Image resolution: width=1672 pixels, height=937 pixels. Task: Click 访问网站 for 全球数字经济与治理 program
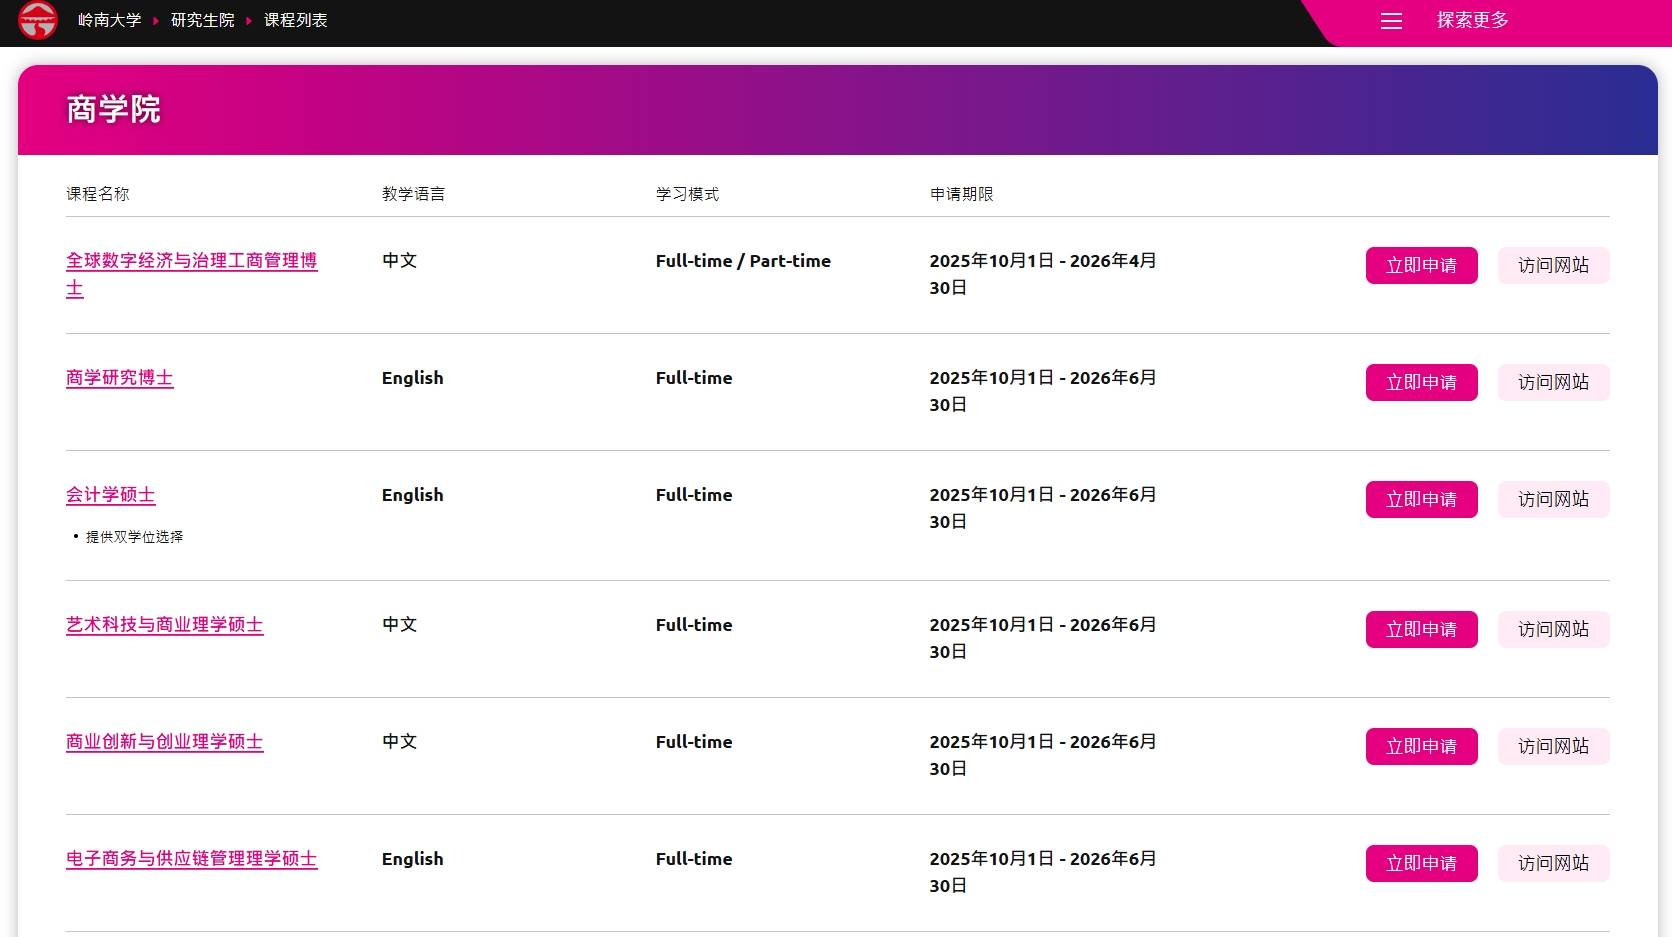[1553, 265]
